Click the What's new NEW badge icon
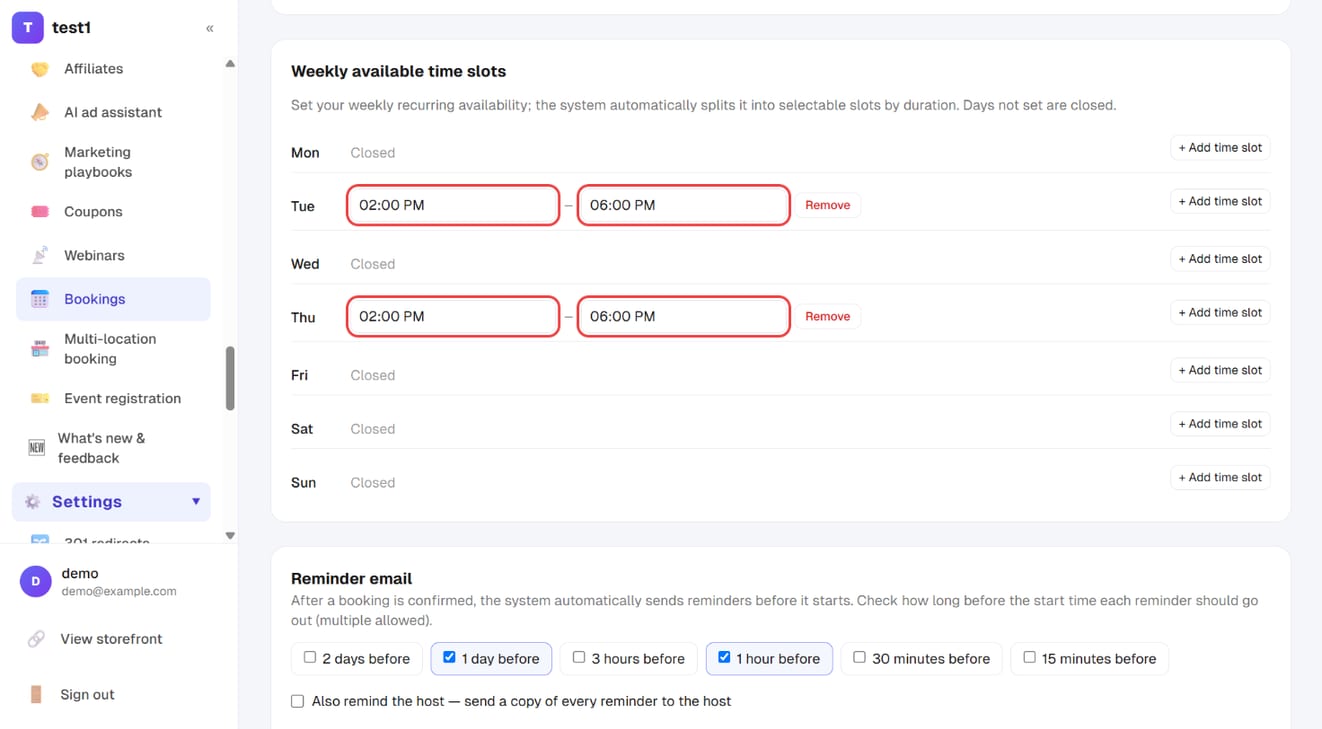This screenshot has height=729, width=1322. point(36,448)
